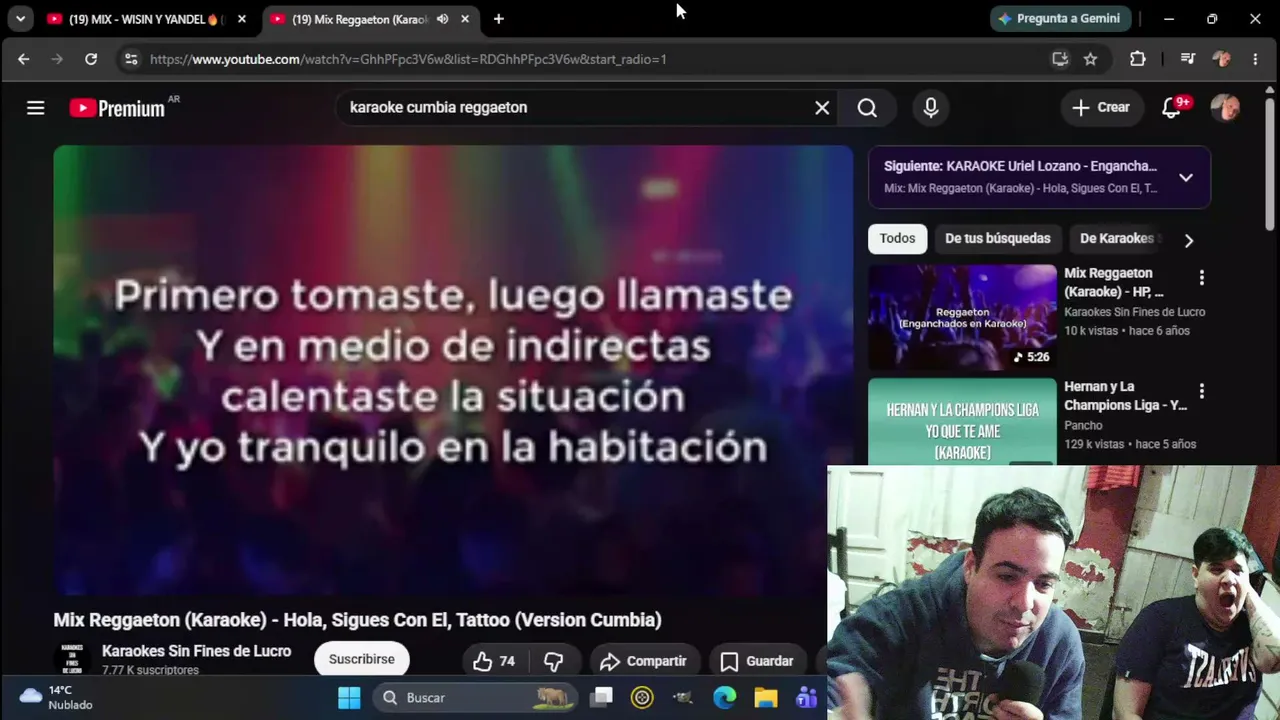Open the Mix Reggaeton (Enganchados) thumbnail
1280x720 pixels.
coord(962,317)
